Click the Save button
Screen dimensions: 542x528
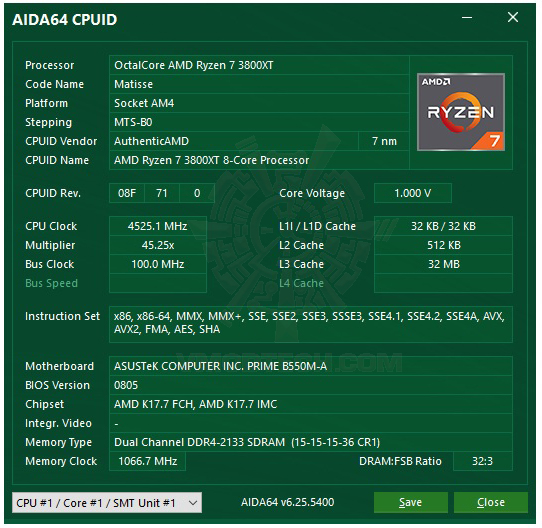click(x=411, y=502)
